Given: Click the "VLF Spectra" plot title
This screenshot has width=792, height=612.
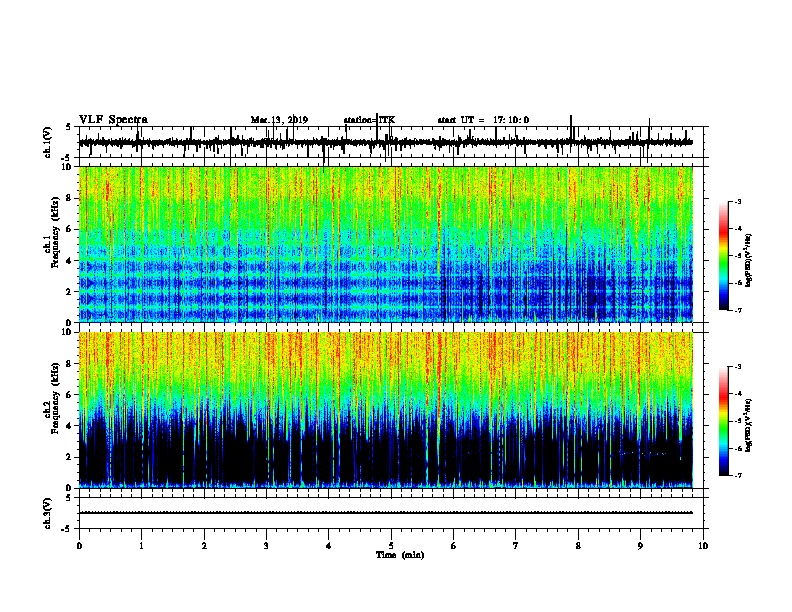Looking at the screenshot, I should coord(113,120).
